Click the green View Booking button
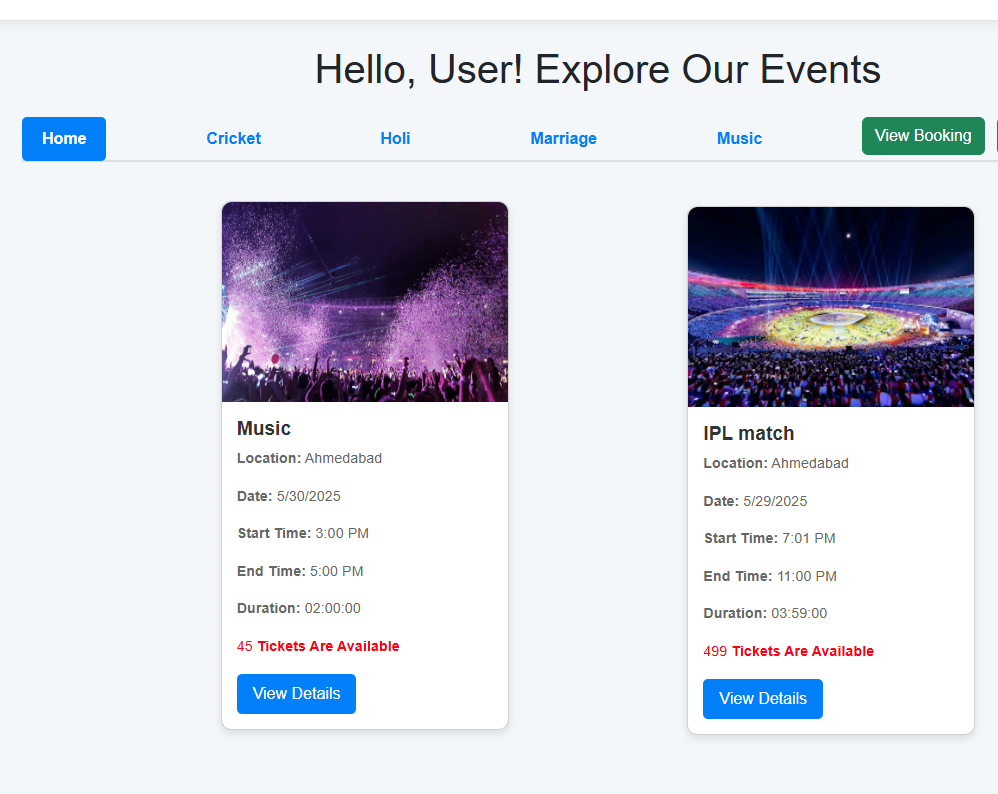 pyautogui.click(x=923, y=136)
